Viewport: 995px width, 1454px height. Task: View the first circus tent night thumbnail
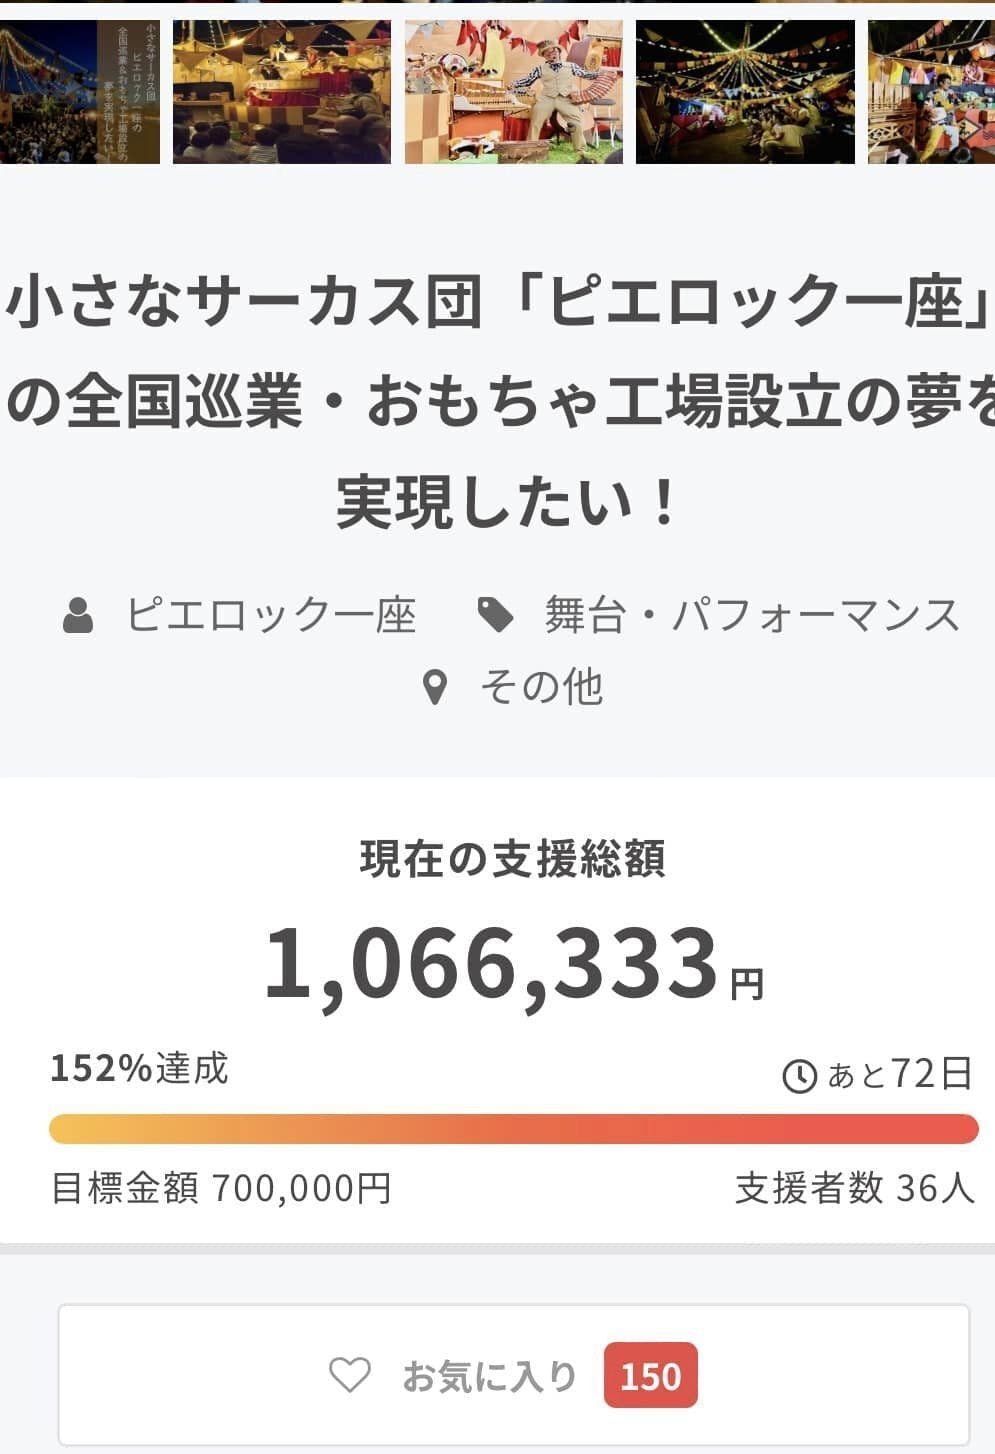(78, 88)
